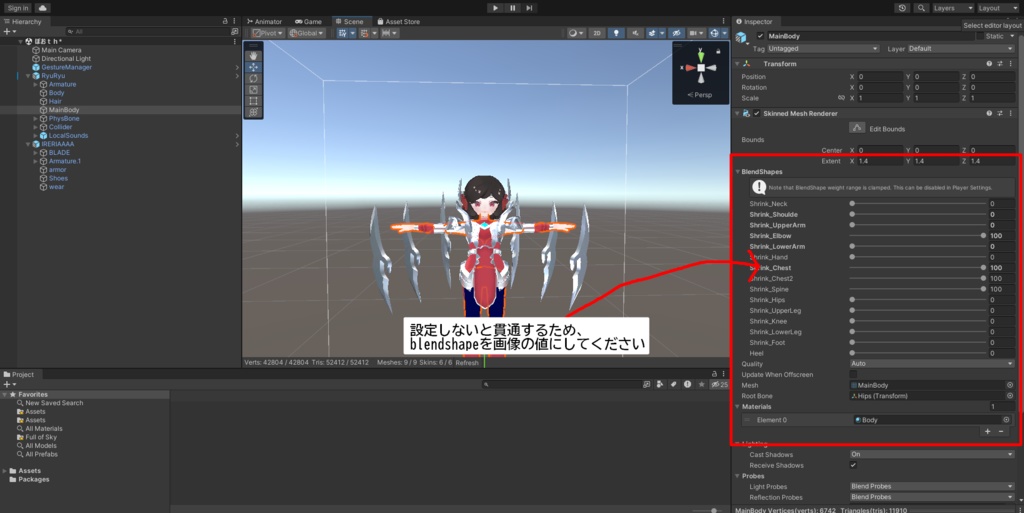Viewport: 1024px width, 513px height.
Task: Adjust the Shrink_Elbow slider
Action: 918,236
